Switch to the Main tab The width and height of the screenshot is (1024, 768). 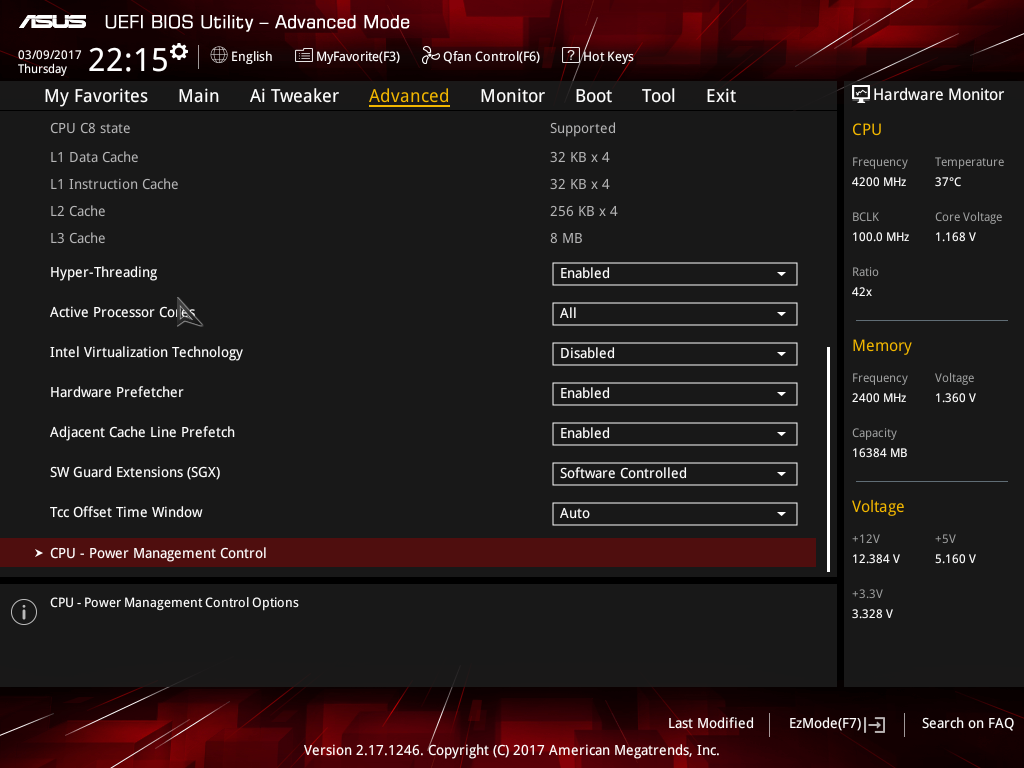(x=199, y=96)
